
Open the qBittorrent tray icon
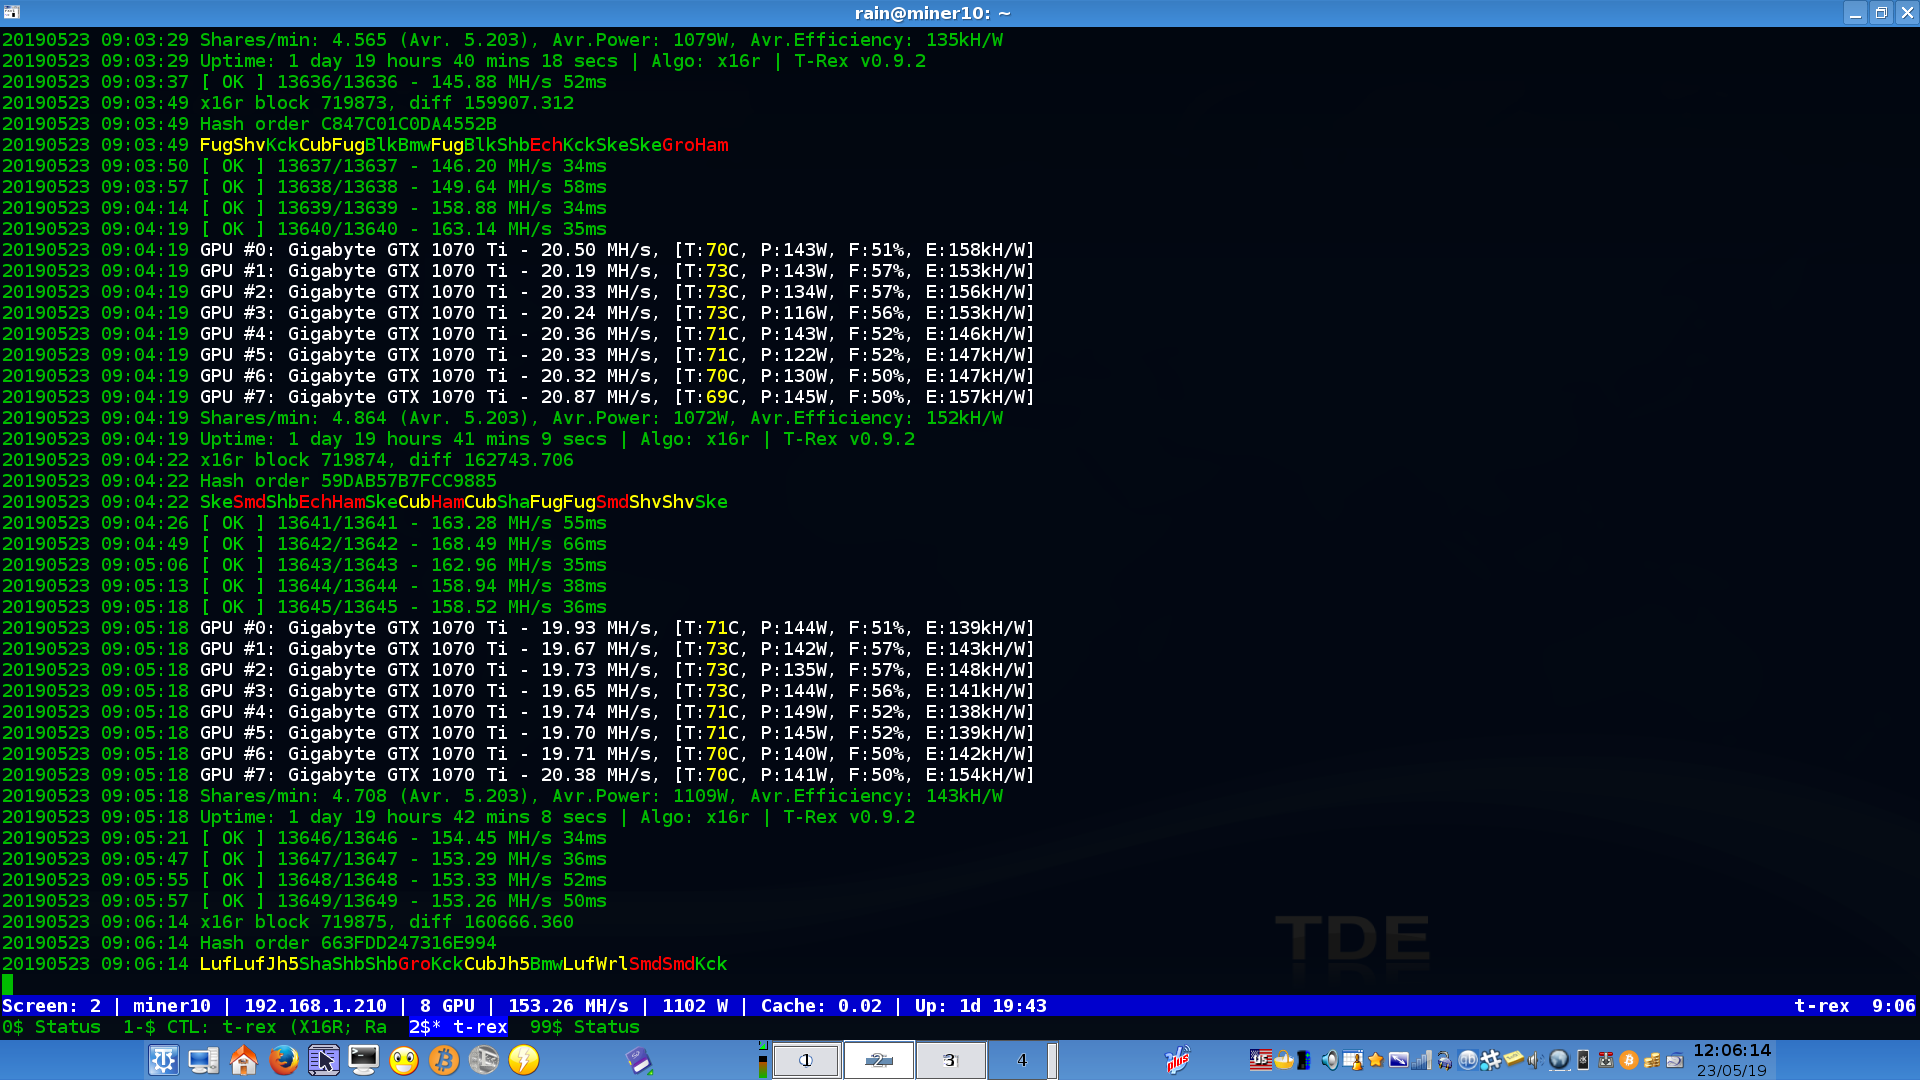pos(1468,1060)
